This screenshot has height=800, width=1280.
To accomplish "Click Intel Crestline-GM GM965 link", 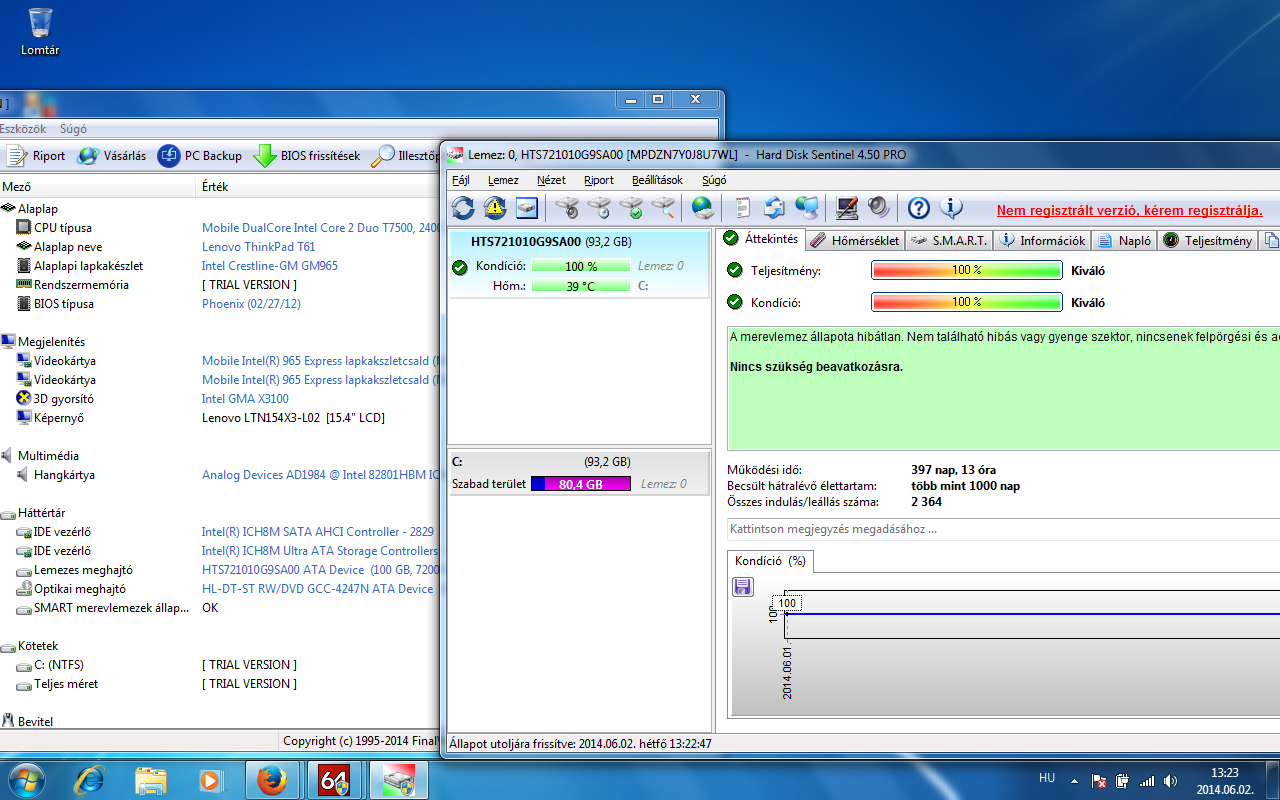I will 269,266.
